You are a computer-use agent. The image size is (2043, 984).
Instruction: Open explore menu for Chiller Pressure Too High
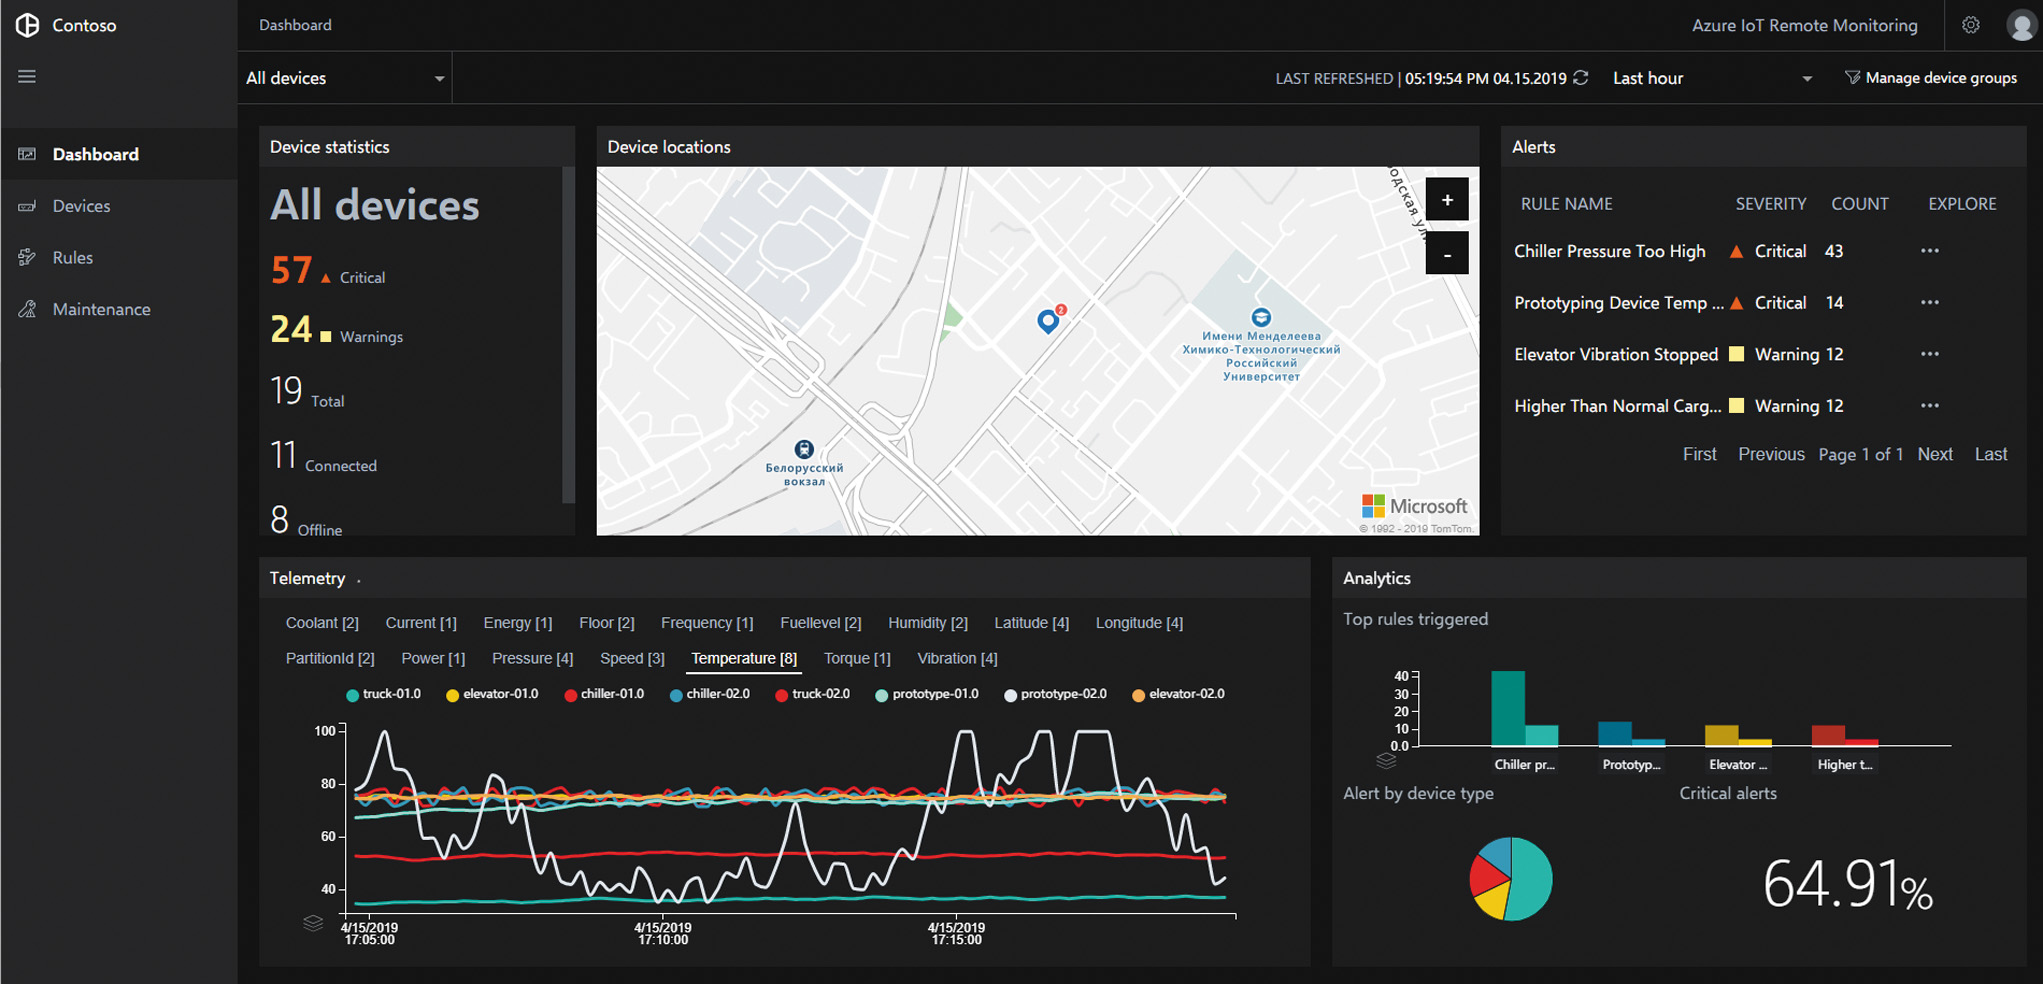[1929, 251]
